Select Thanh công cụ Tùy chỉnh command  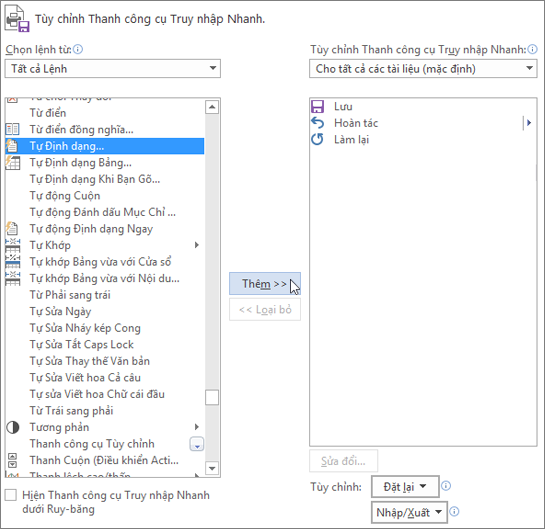coord(105,444)
